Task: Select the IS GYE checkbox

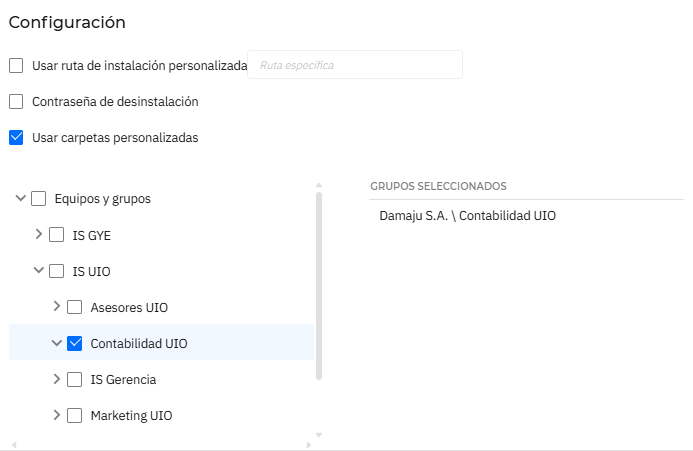Action: [x=57, y=235]
